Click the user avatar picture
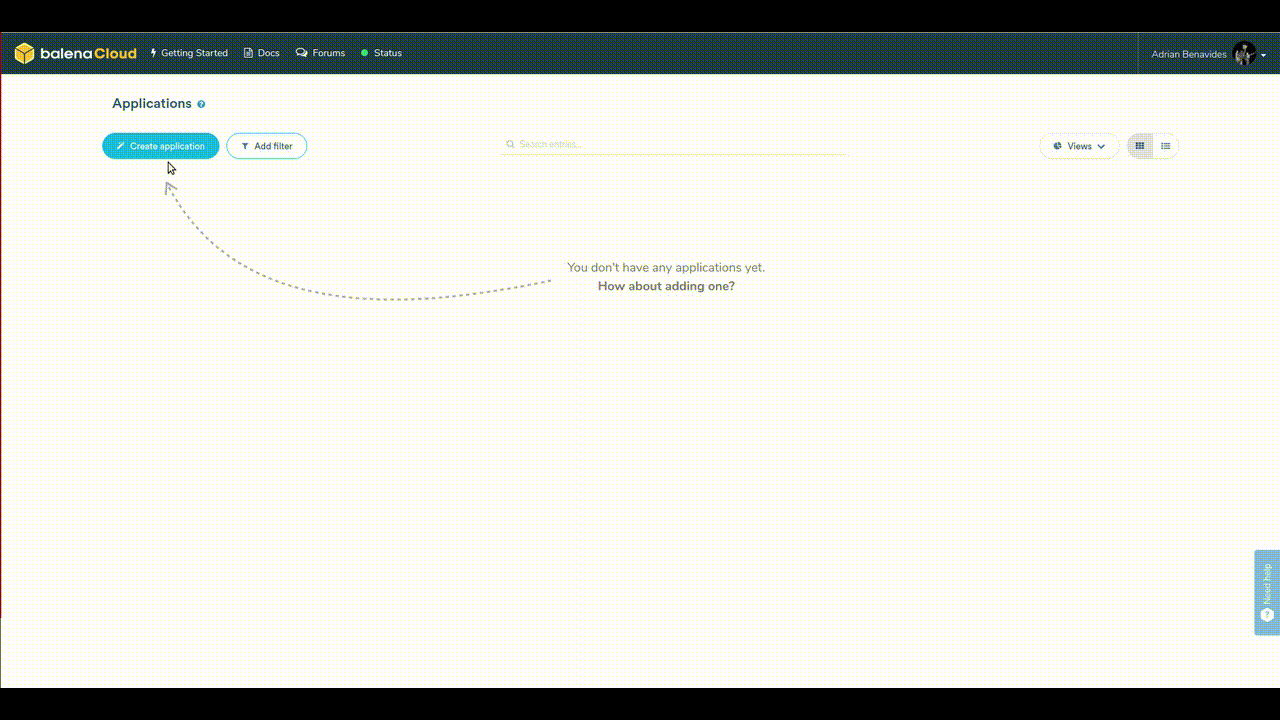This screenshot has height=720, width=1280. tap(1244, 54)
